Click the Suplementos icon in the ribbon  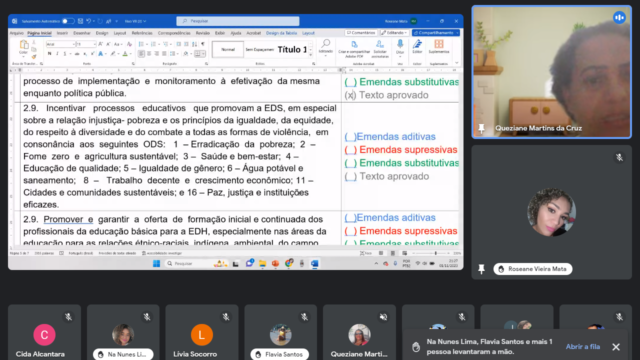point(439,47)
